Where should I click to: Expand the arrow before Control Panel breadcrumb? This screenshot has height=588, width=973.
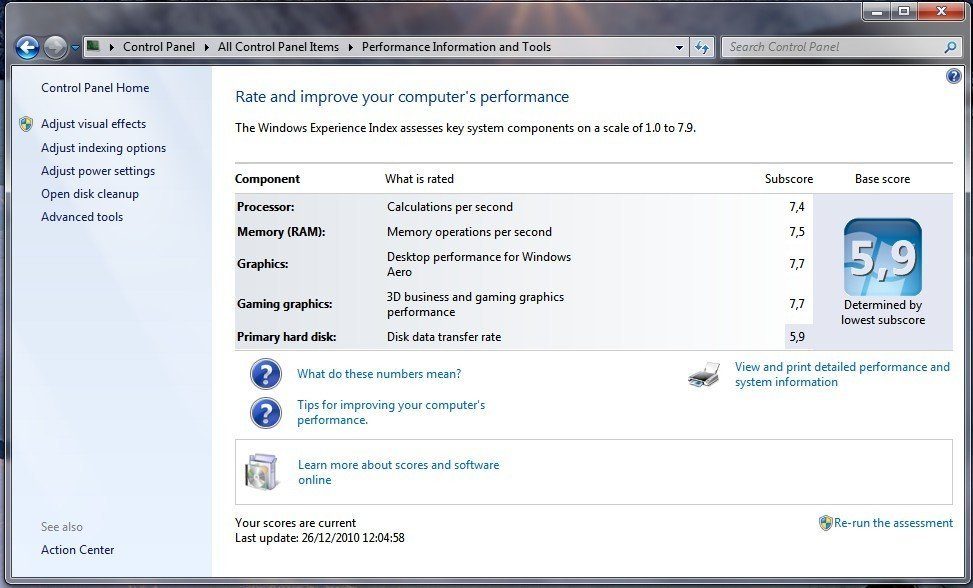coord(111,47)
